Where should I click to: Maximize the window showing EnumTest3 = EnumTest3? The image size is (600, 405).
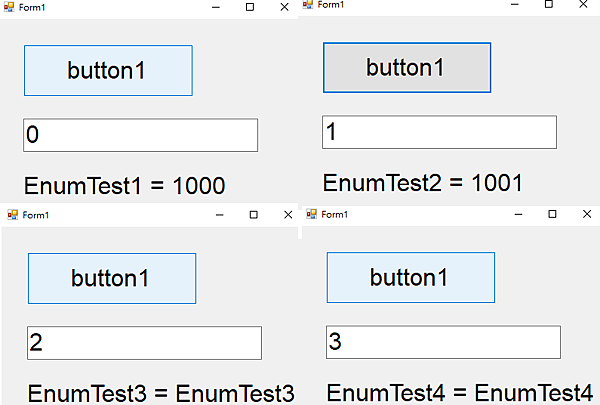(254, 215)
